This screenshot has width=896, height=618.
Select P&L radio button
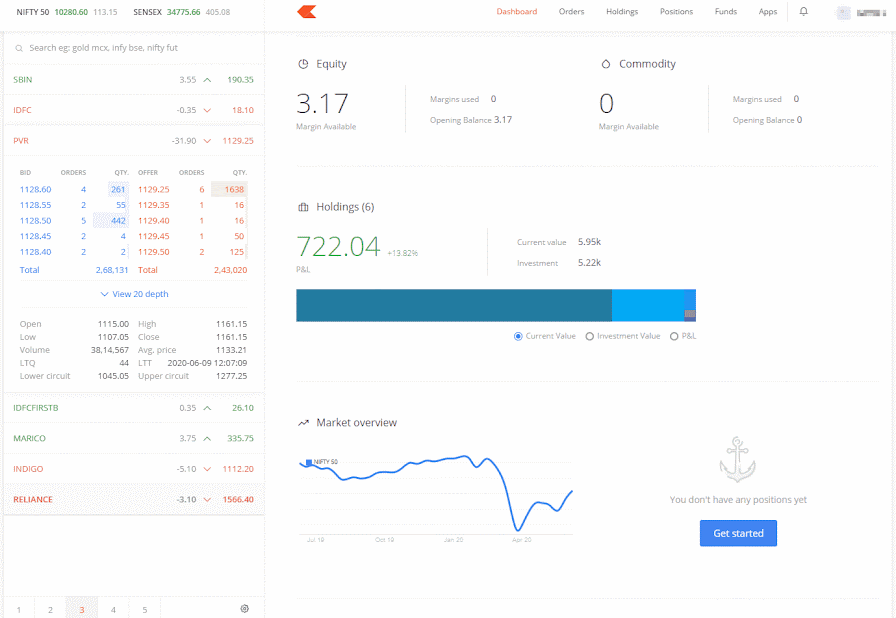[x=674, y=336]
